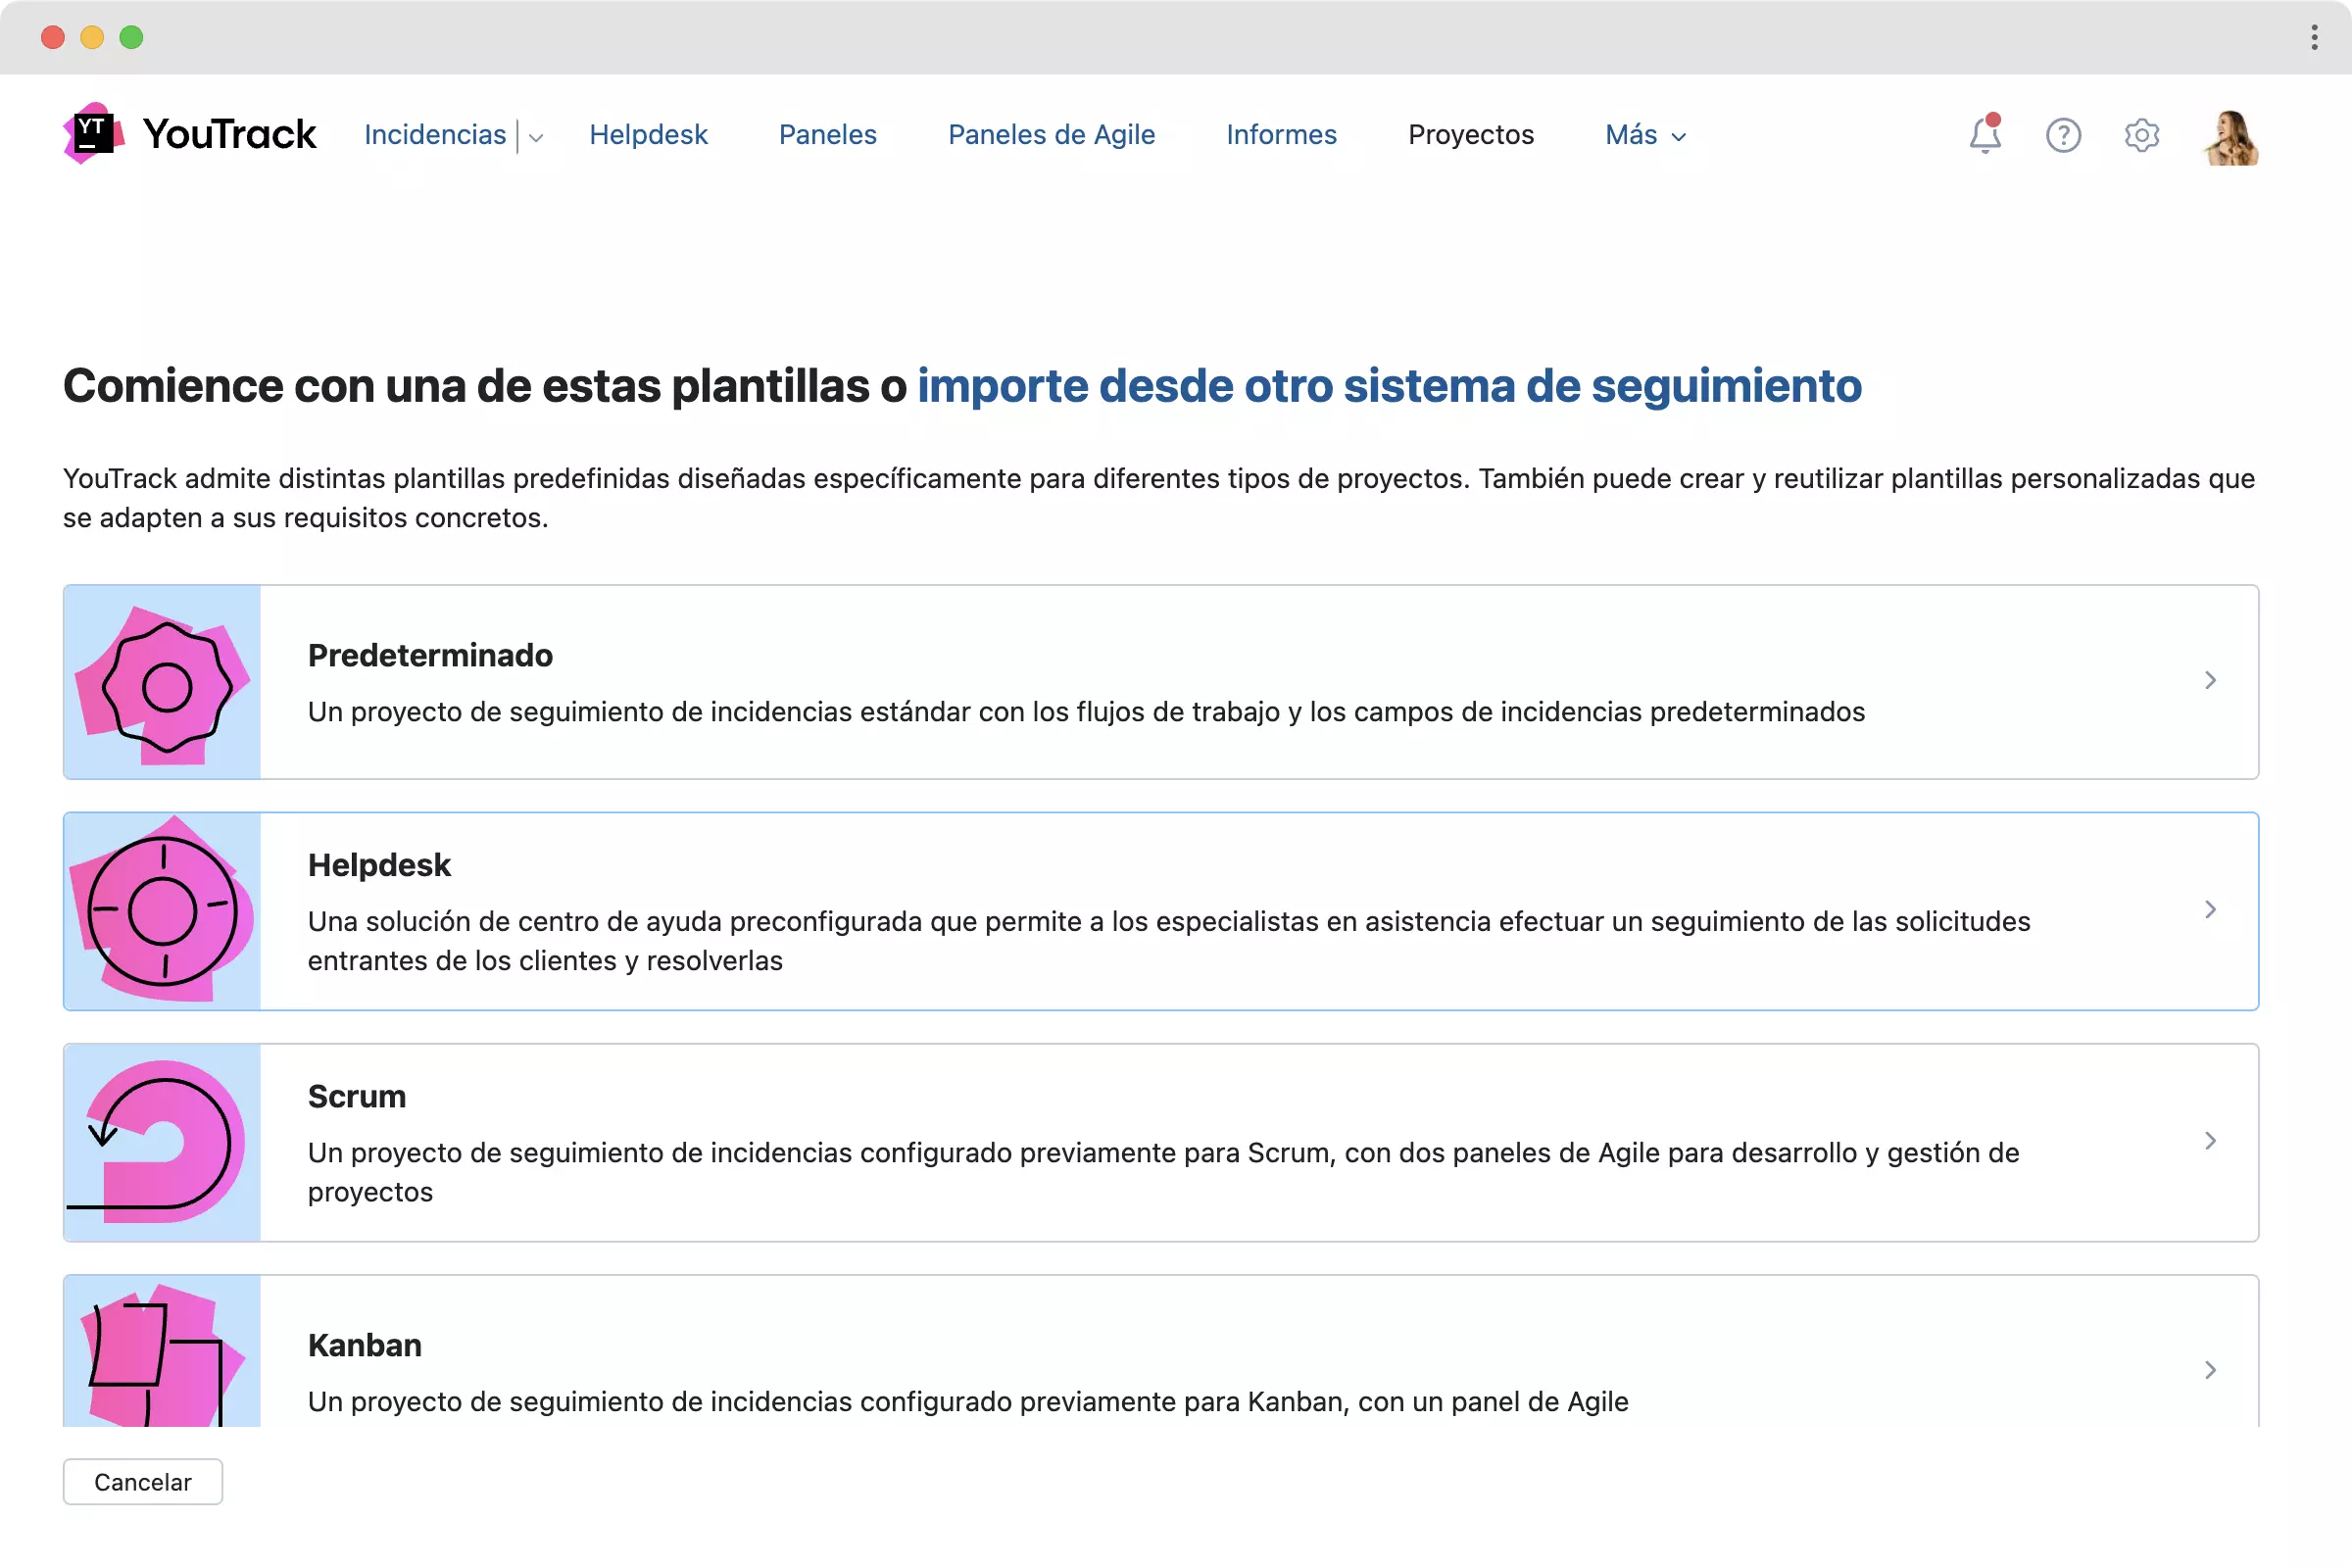
Task: Click the chevron on Kanban row
Action: tap(2210, 1370)
